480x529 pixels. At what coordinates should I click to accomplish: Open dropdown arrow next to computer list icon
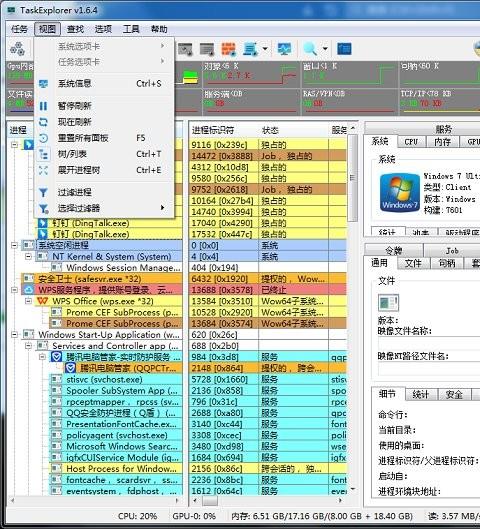click(265, 49)
